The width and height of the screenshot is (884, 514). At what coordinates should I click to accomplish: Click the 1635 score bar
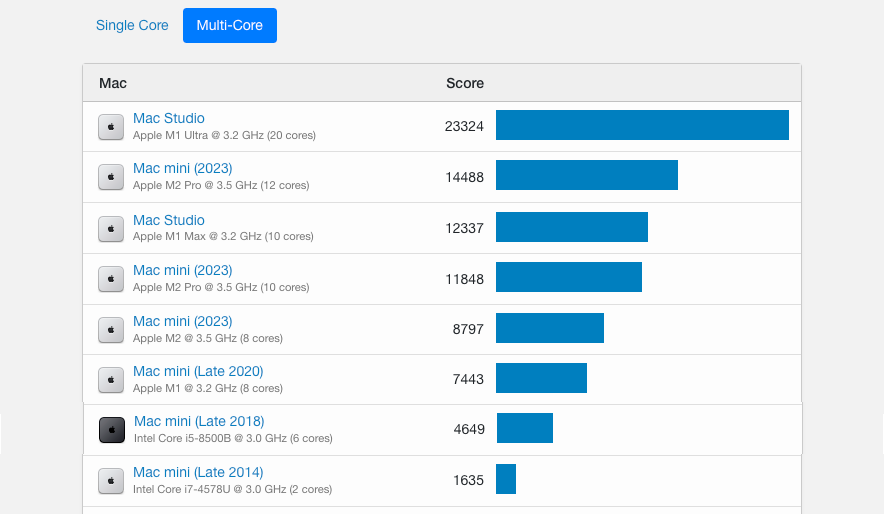tap(506, 479)
